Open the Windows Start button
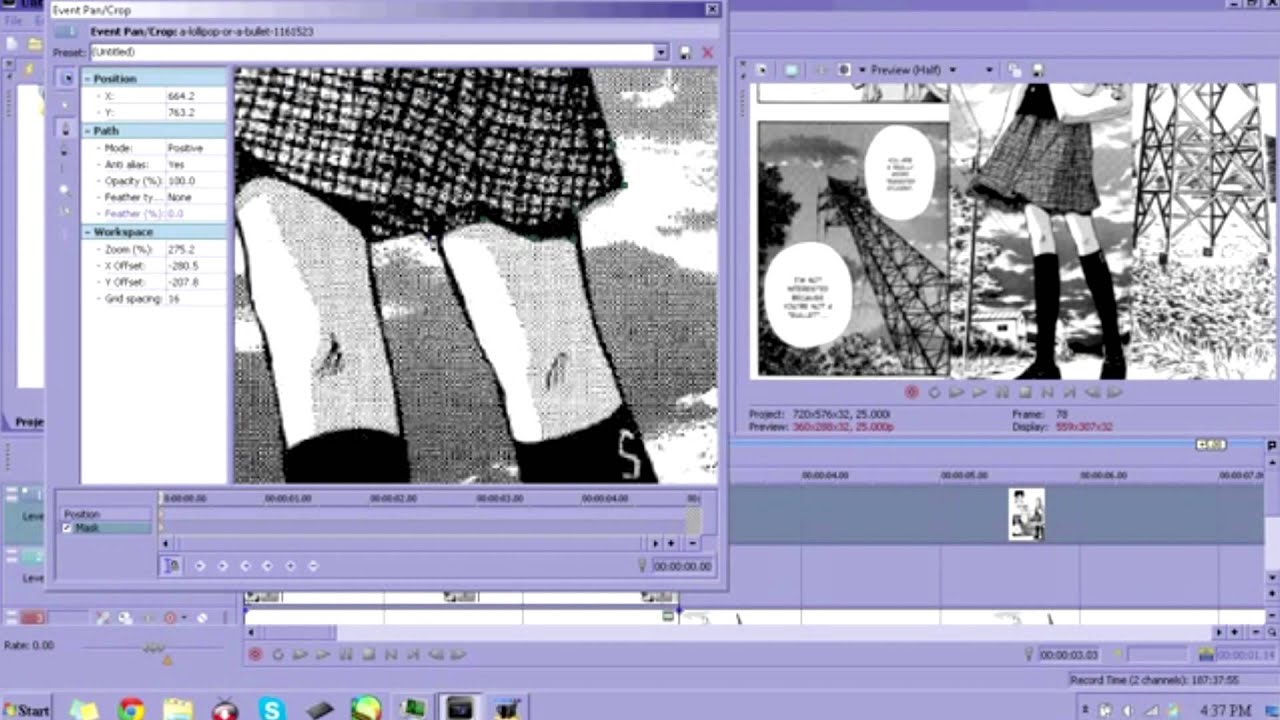Image resolution: width=1280 pixels, height=720 pixels. pos(26,710)
